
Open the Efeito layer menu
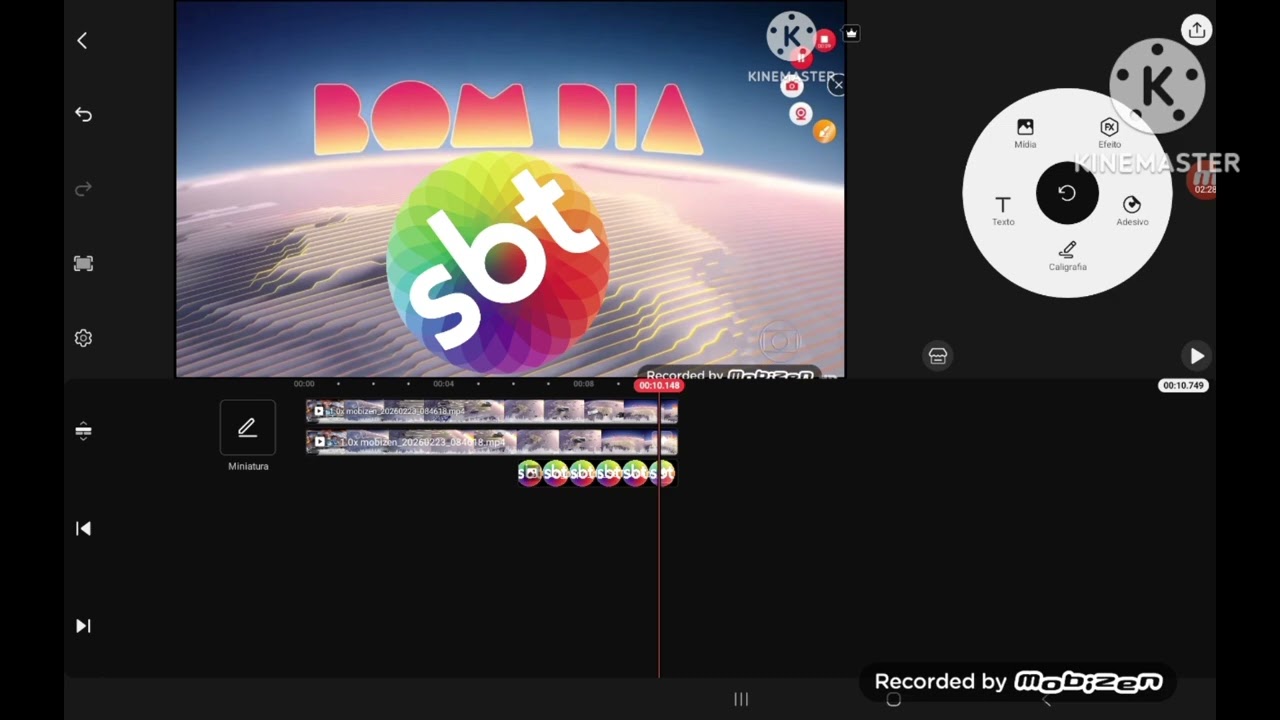pos(1109,132)
